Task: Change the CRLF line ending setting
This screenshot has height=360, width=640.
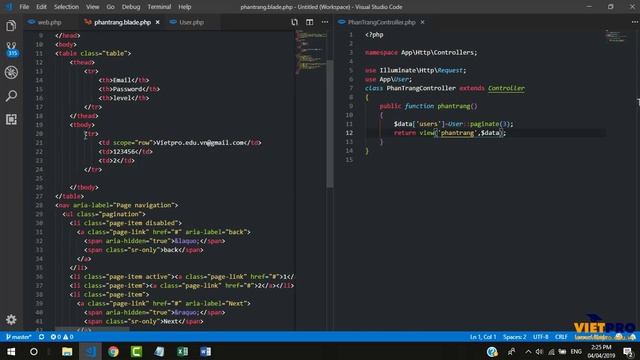Action: tap(561, 337)
